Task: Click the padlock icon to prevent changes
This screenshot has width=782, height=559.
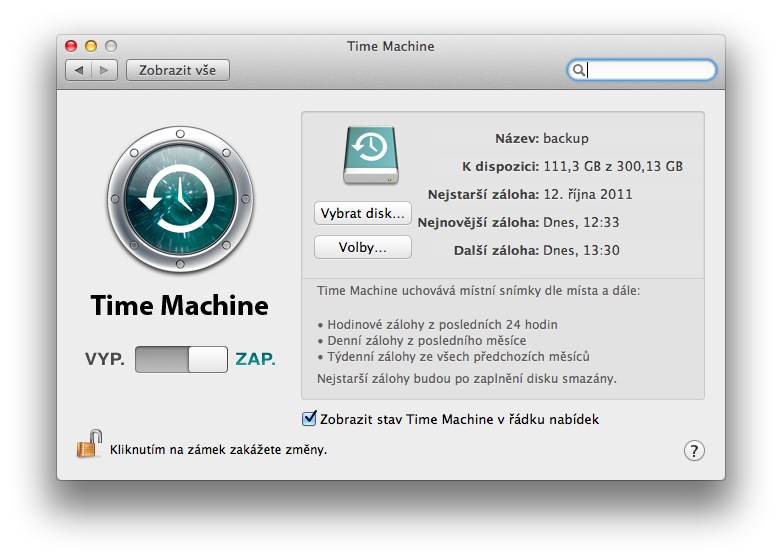Action: coord(89,444)
